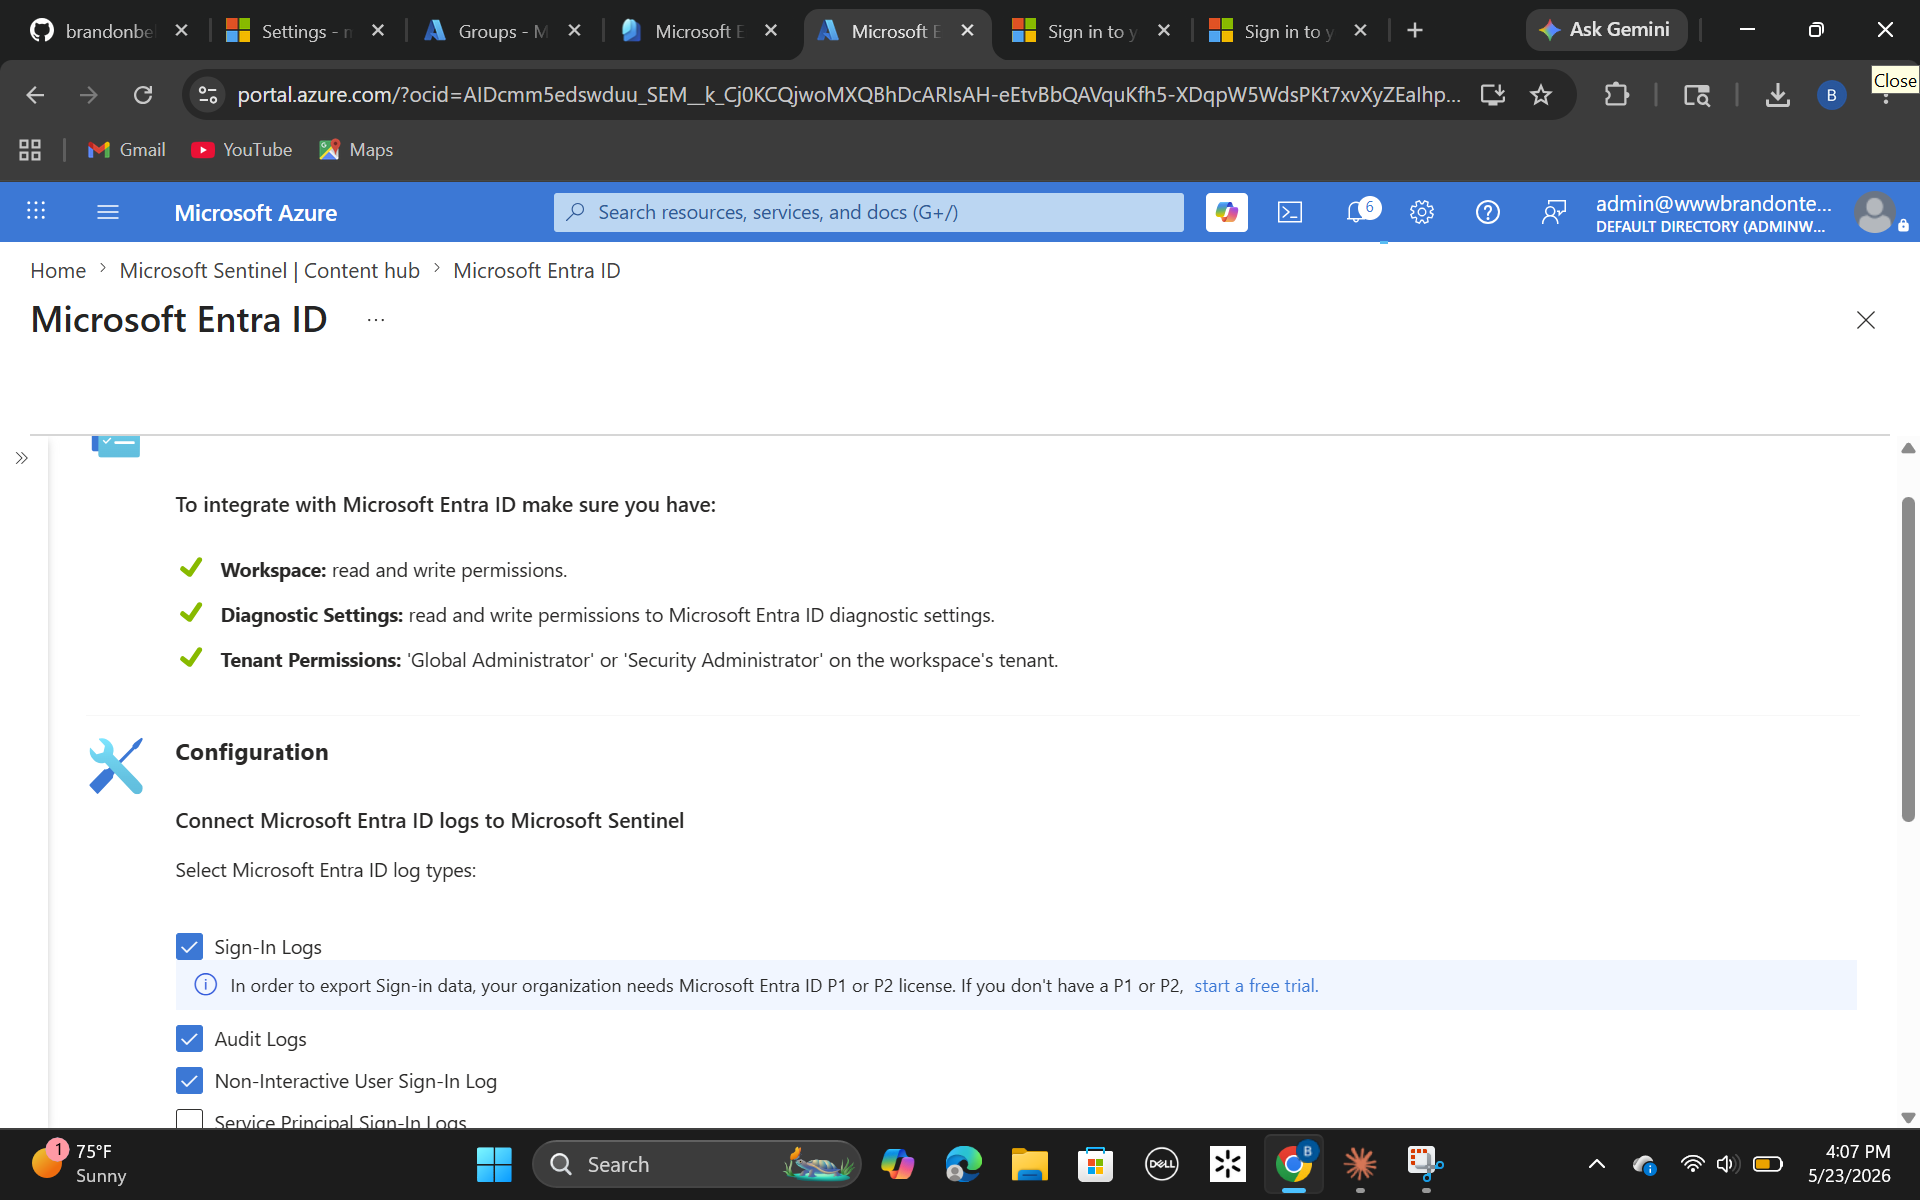1920x1200 pixels.
Task: Install app icon in the address bar
Action: 1492,95
